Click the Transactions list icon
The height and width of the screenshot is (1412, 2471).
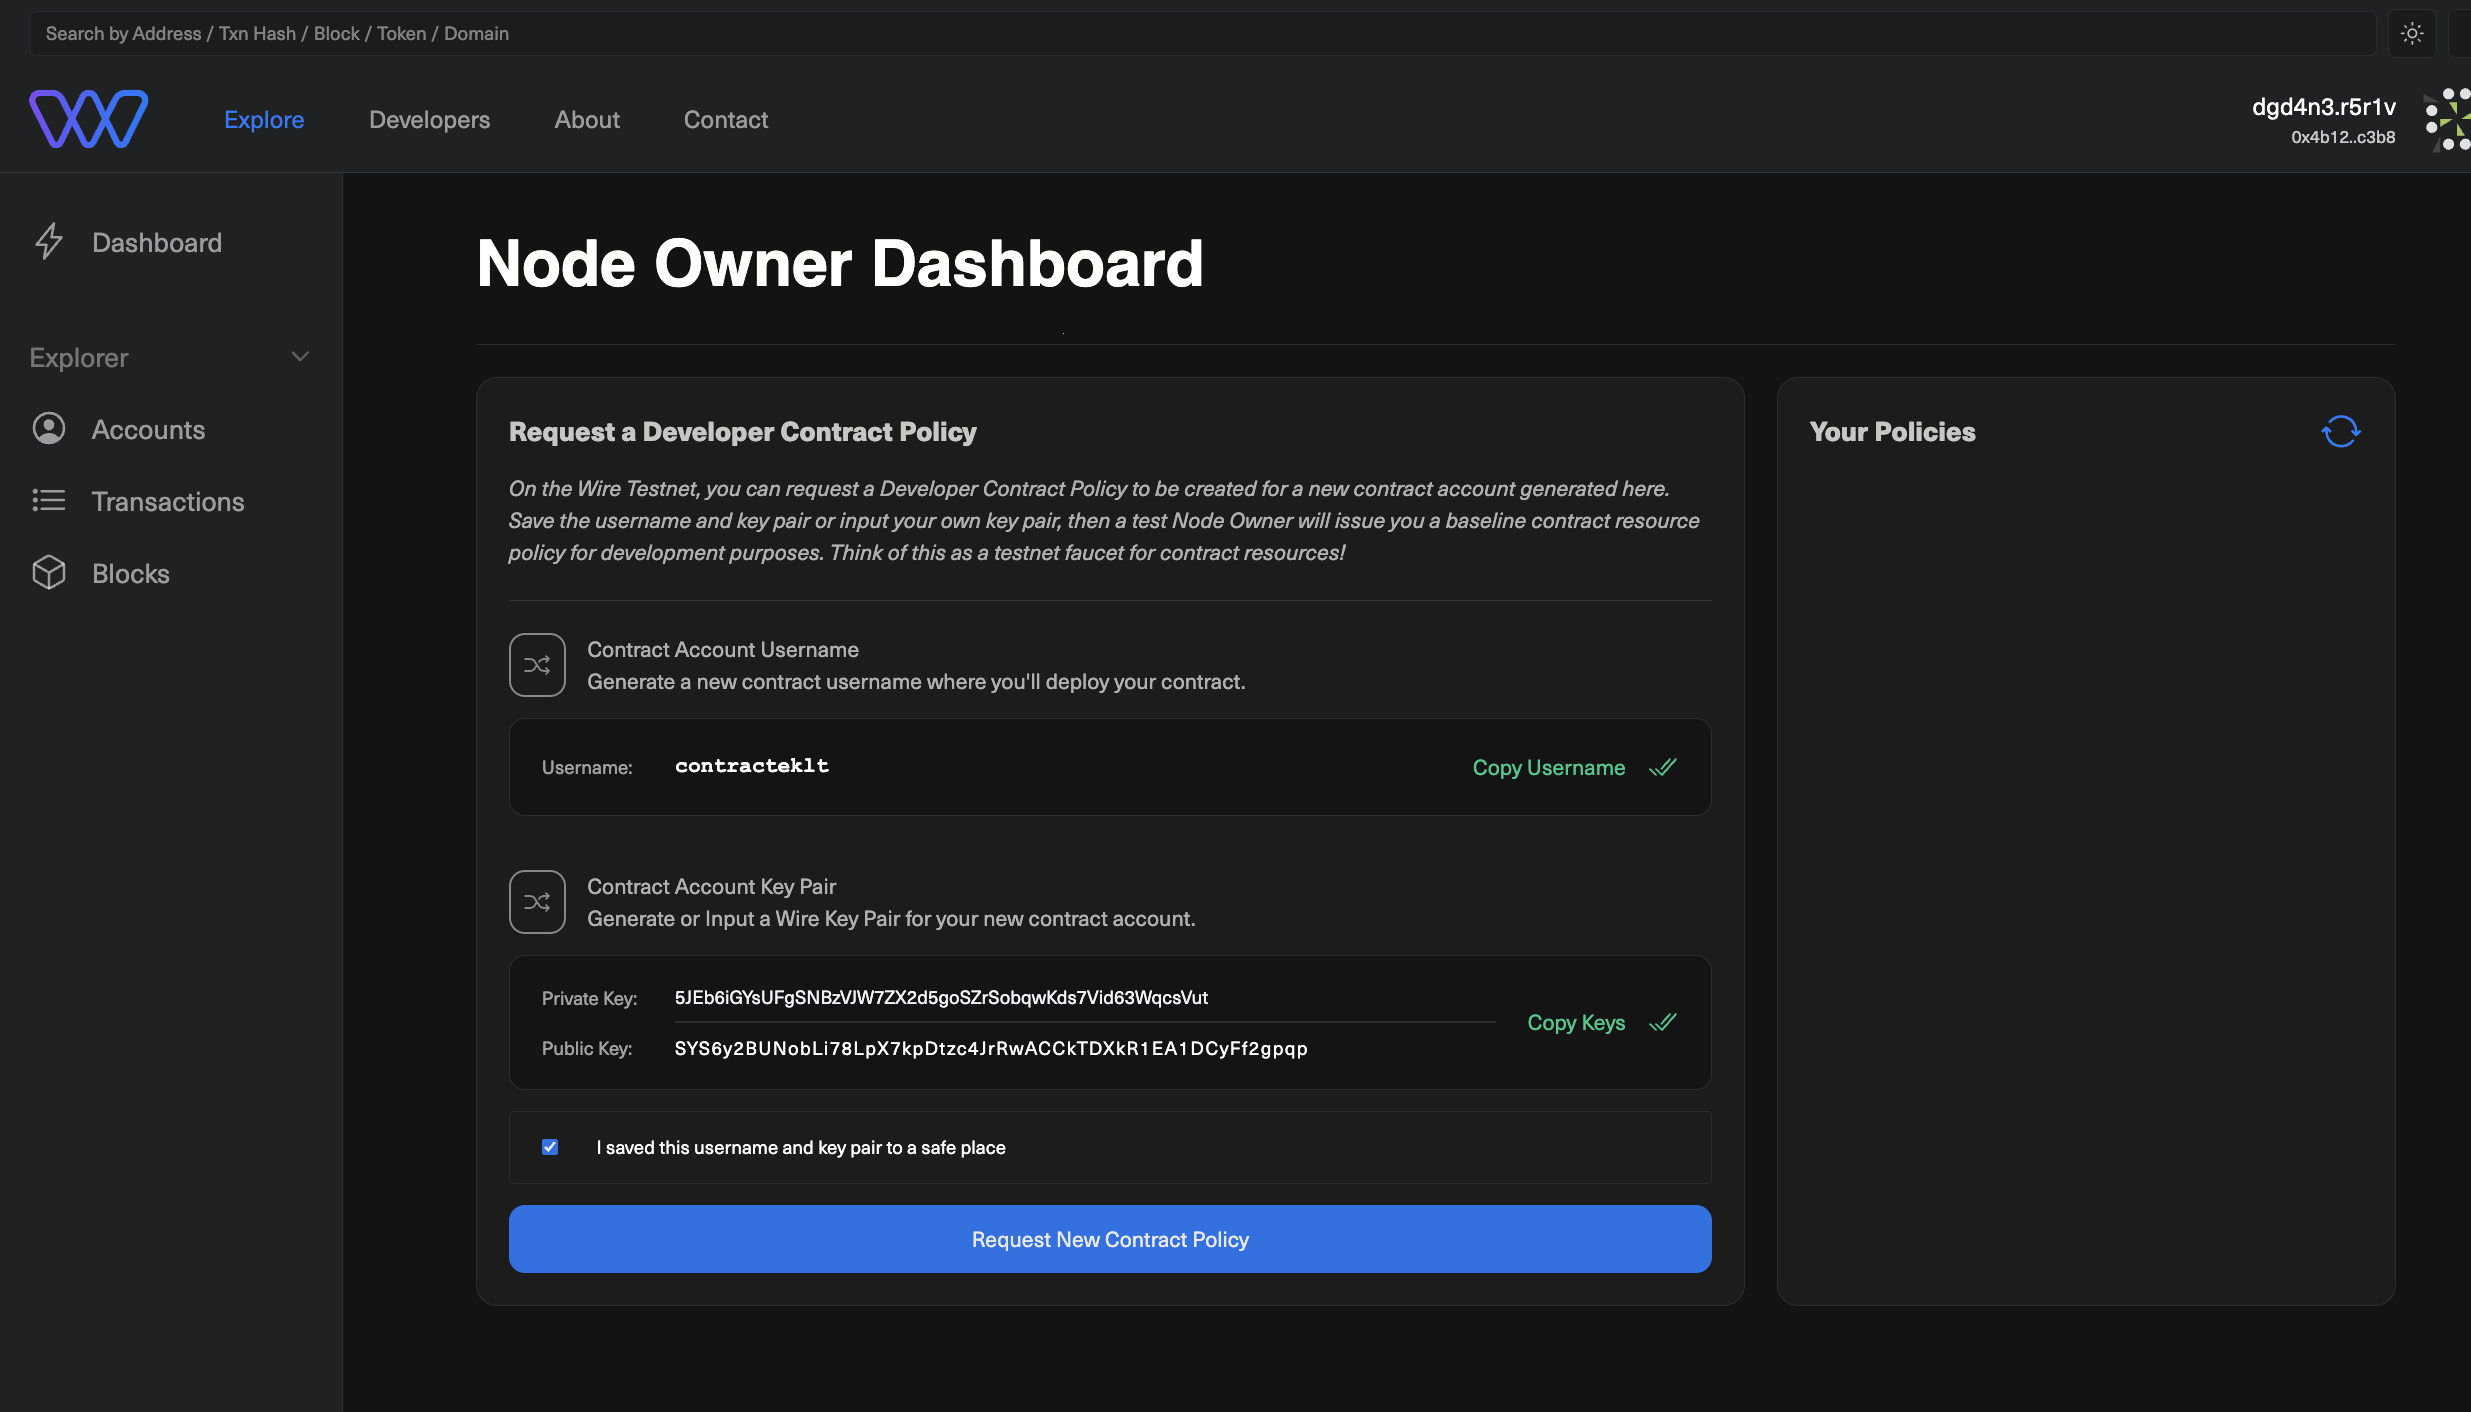pyautogui.click(x=48, y=500)
